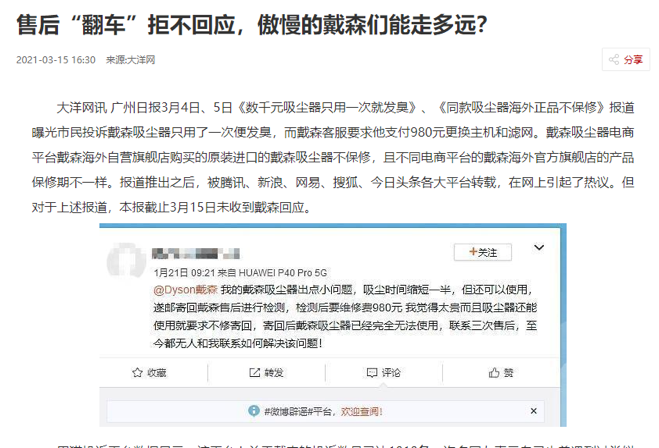
Task: Click the blurred Weibo username
Action: [x=195, y=253]
